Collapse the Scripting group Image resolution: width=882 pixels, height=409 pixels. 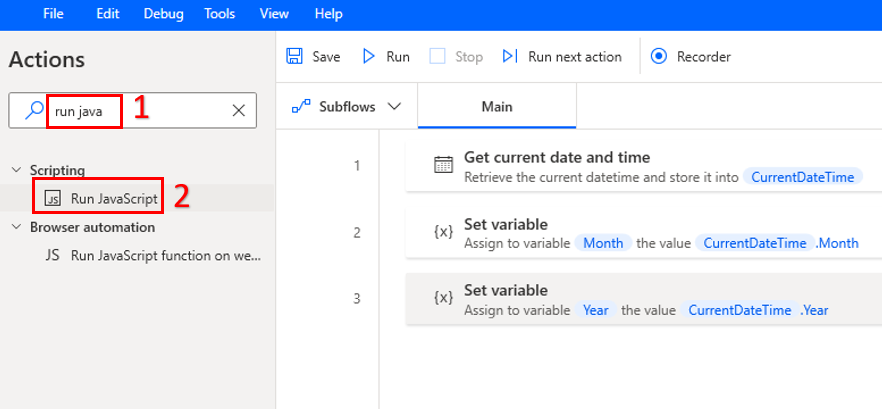(x=15, y=170)
